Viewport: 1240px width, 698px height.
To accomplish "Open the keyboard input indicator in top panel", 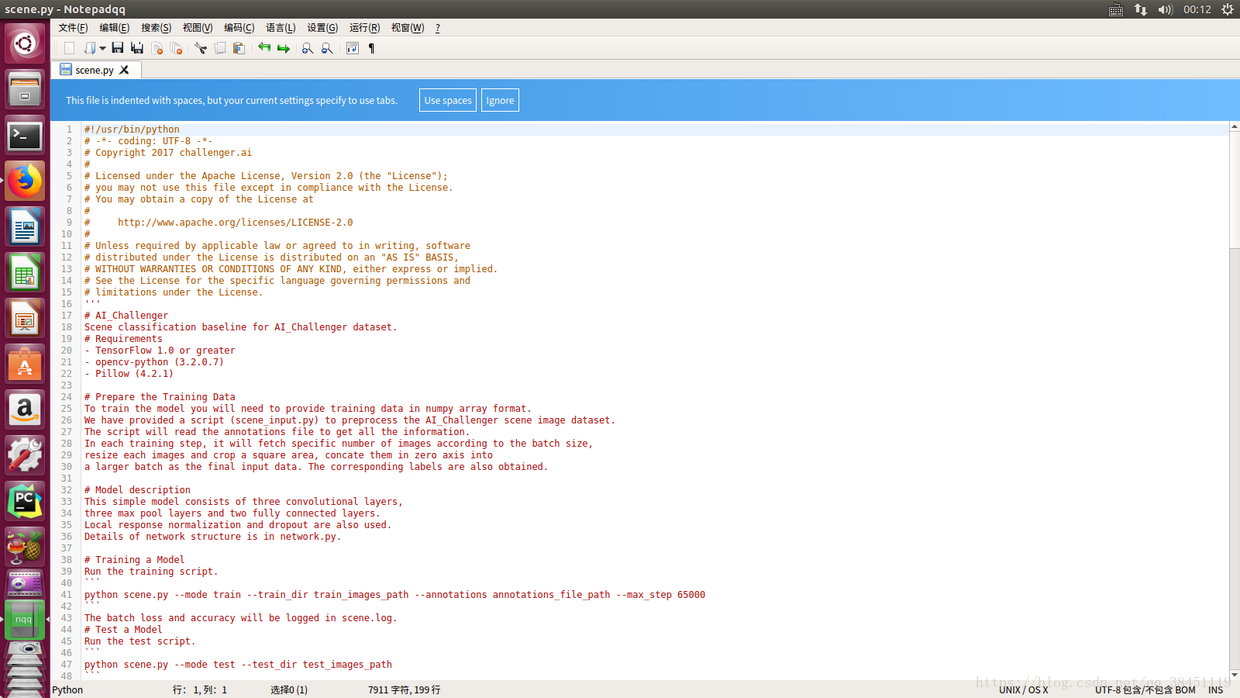I will pos(1116,9).
